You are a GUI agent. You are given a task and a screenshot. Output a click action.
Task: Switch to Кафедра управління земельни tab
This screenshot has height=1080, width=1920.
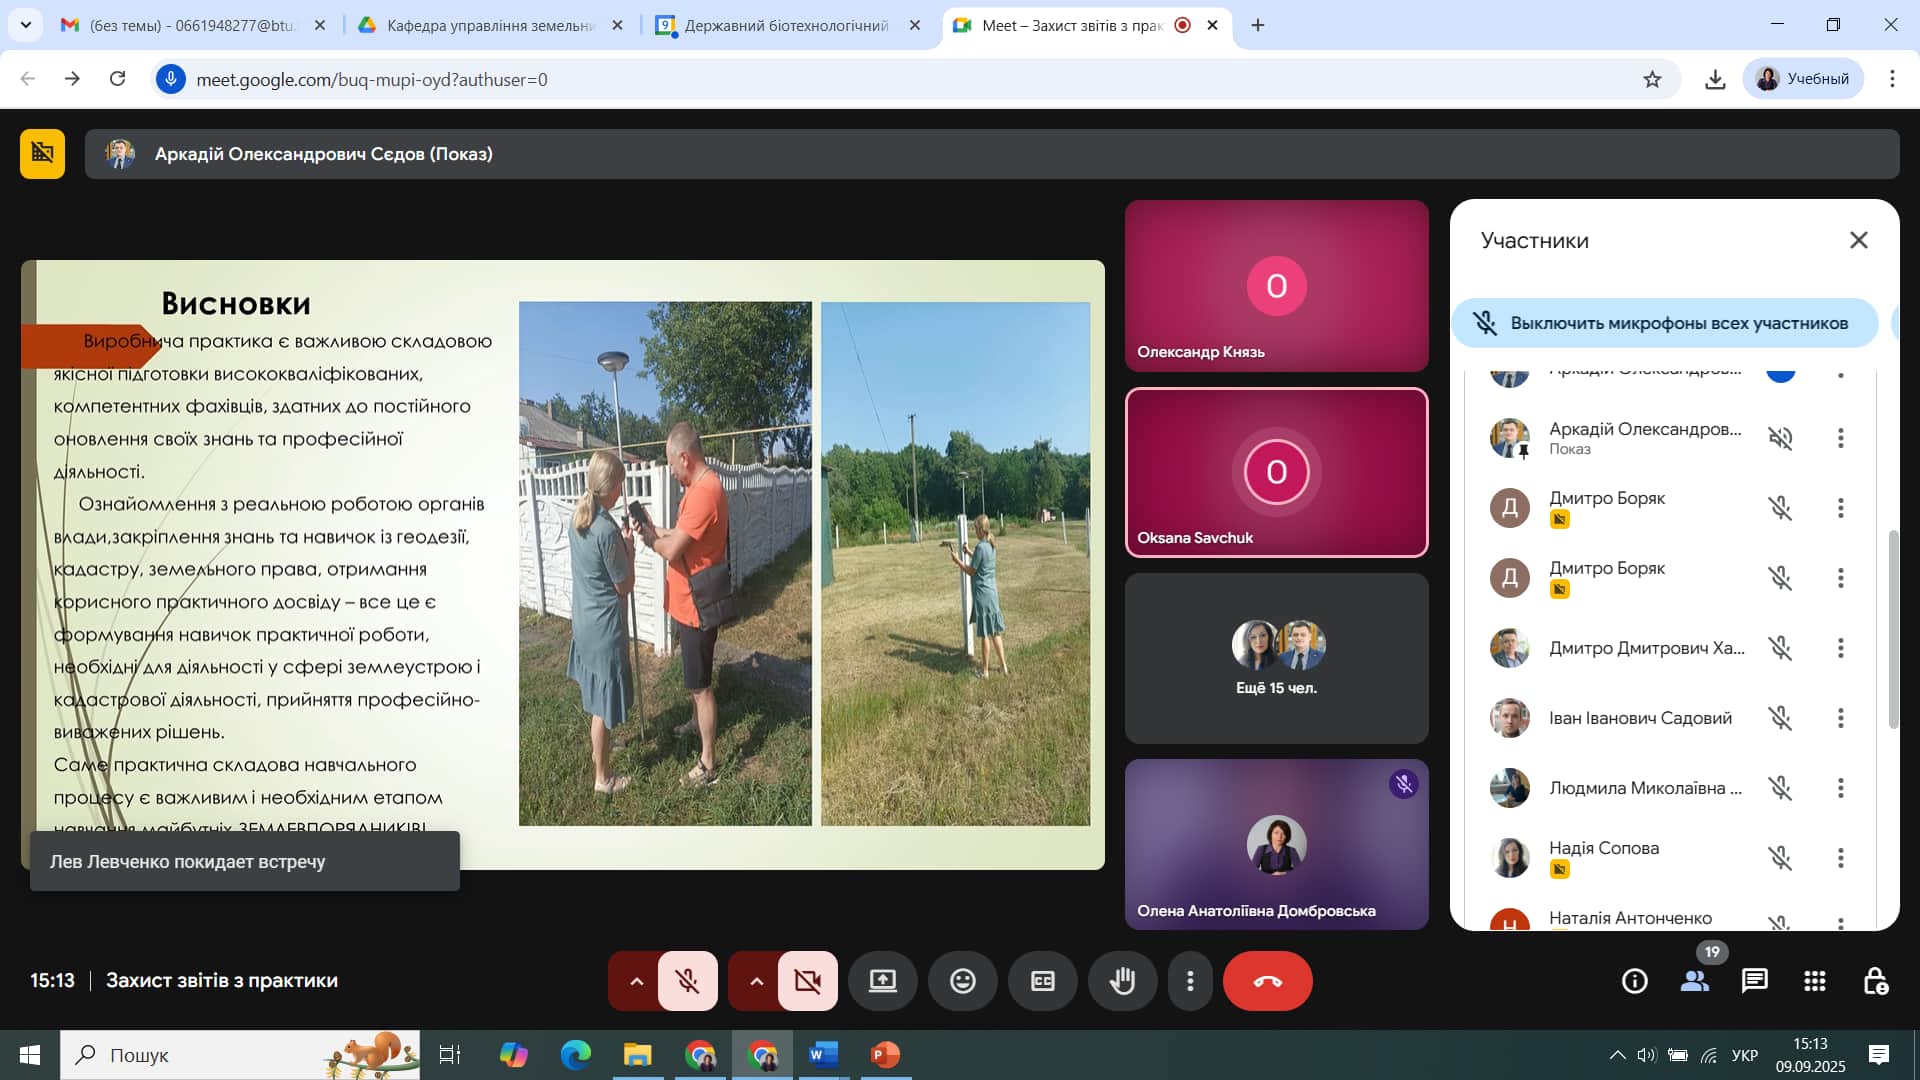490,25
